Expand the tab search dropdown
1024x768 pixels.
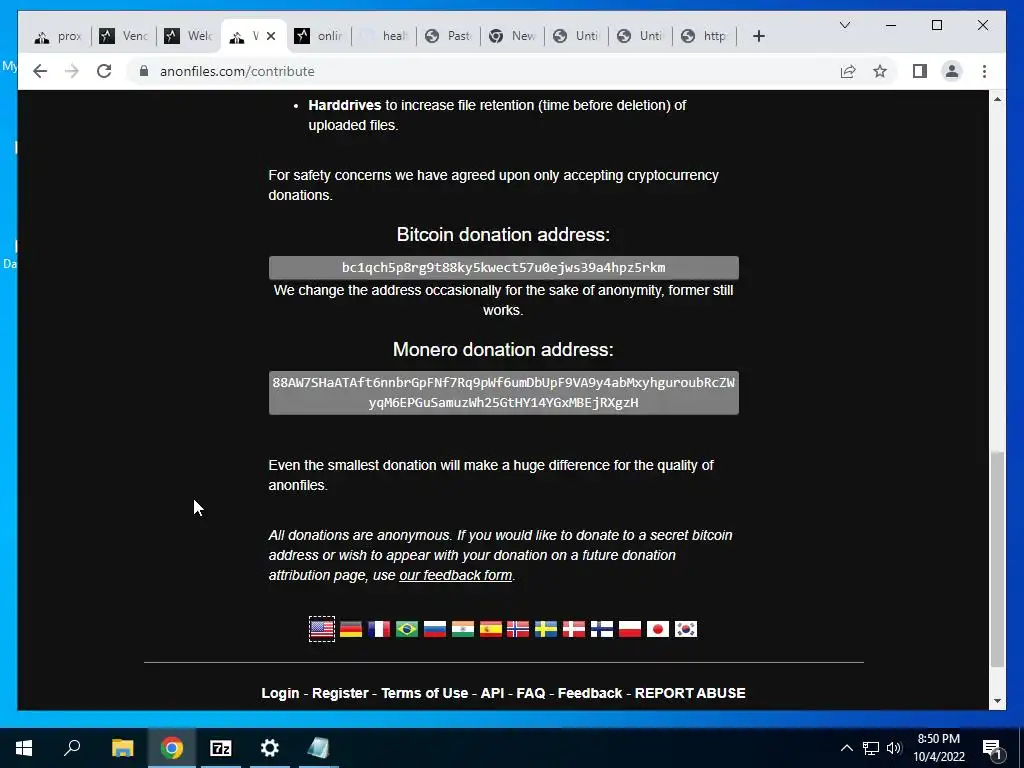click(x=844, y=25)
